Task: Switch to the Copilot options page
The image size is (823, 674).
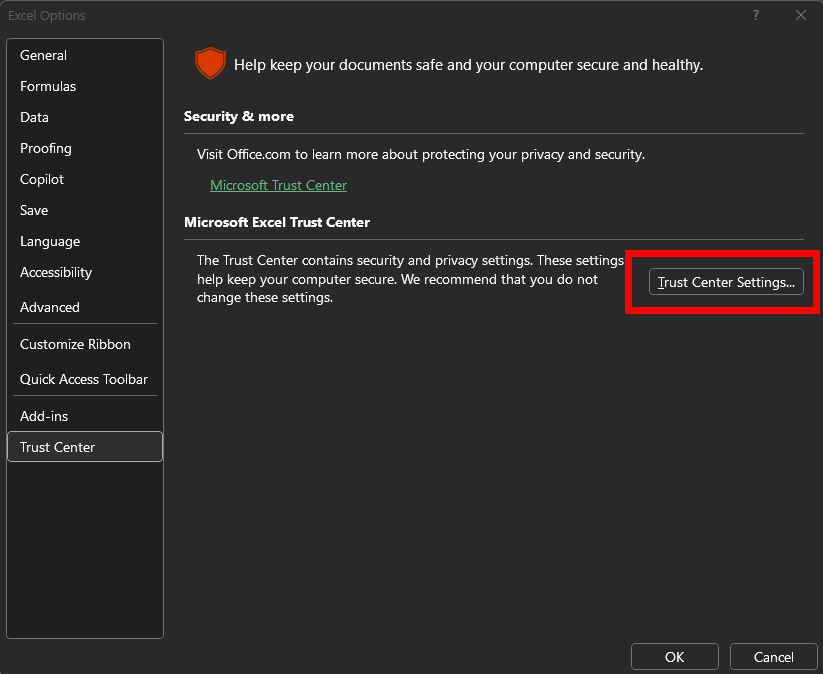Action: point(41,179)
